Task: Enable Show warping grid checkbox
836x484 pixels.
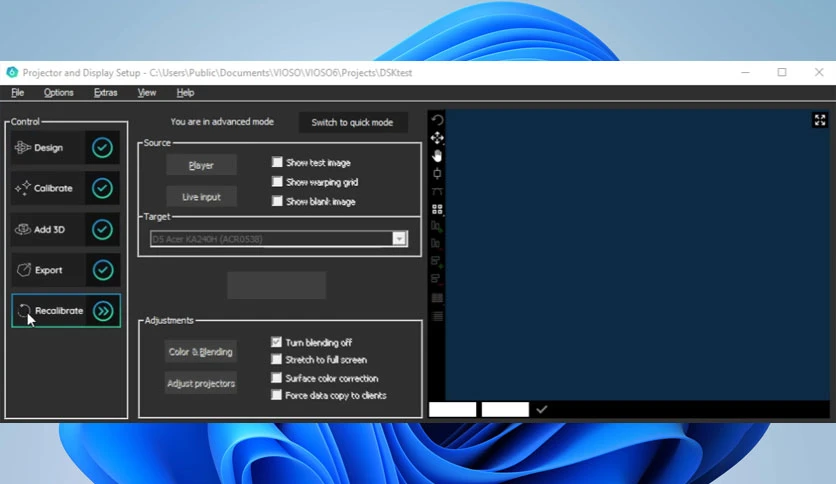Action: click(277, 182)
